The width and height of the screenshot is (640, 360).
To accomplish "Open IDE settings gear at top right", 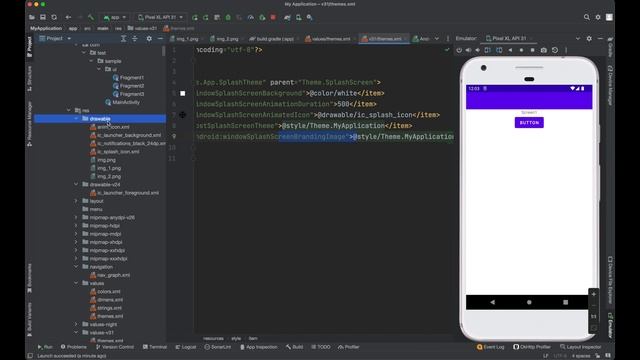I will pos(598,17).
